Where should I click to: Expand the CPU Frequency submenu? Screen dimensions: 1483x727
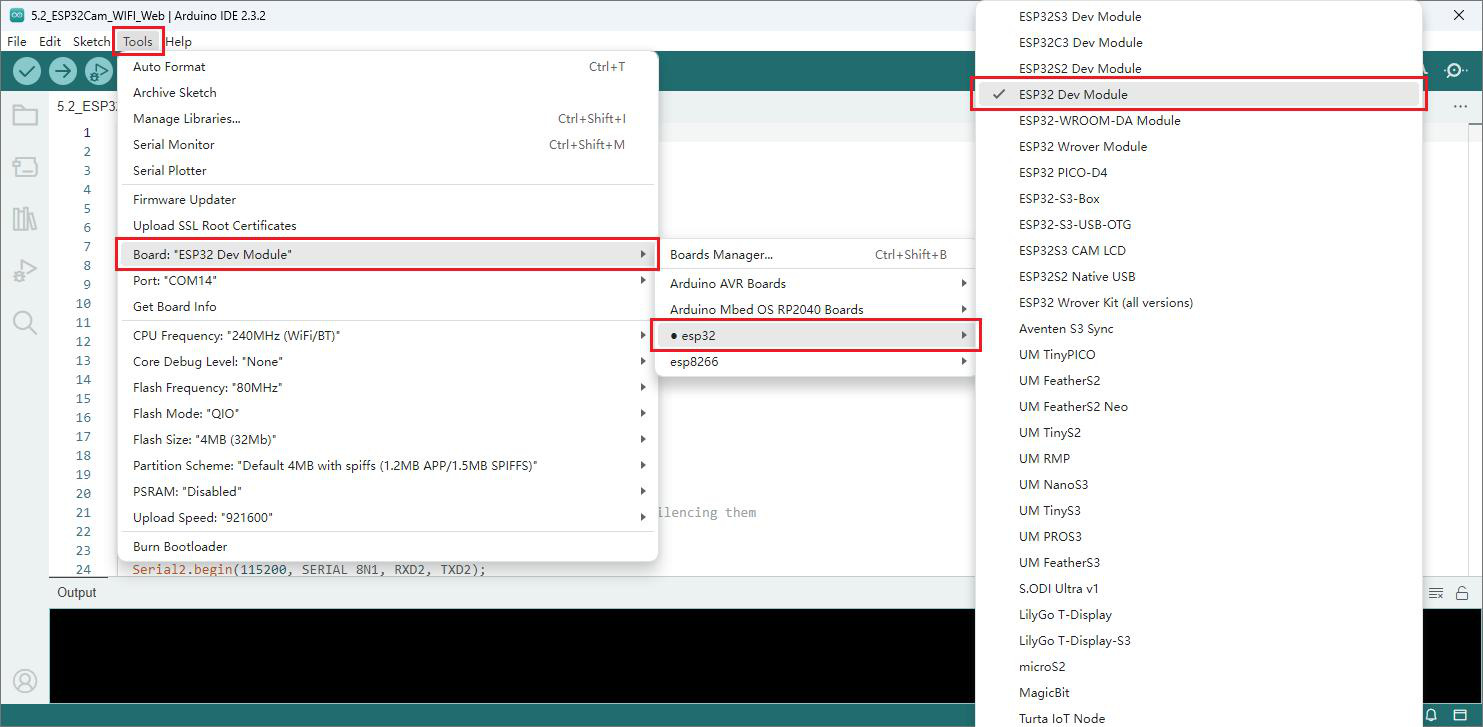(388, 335)
